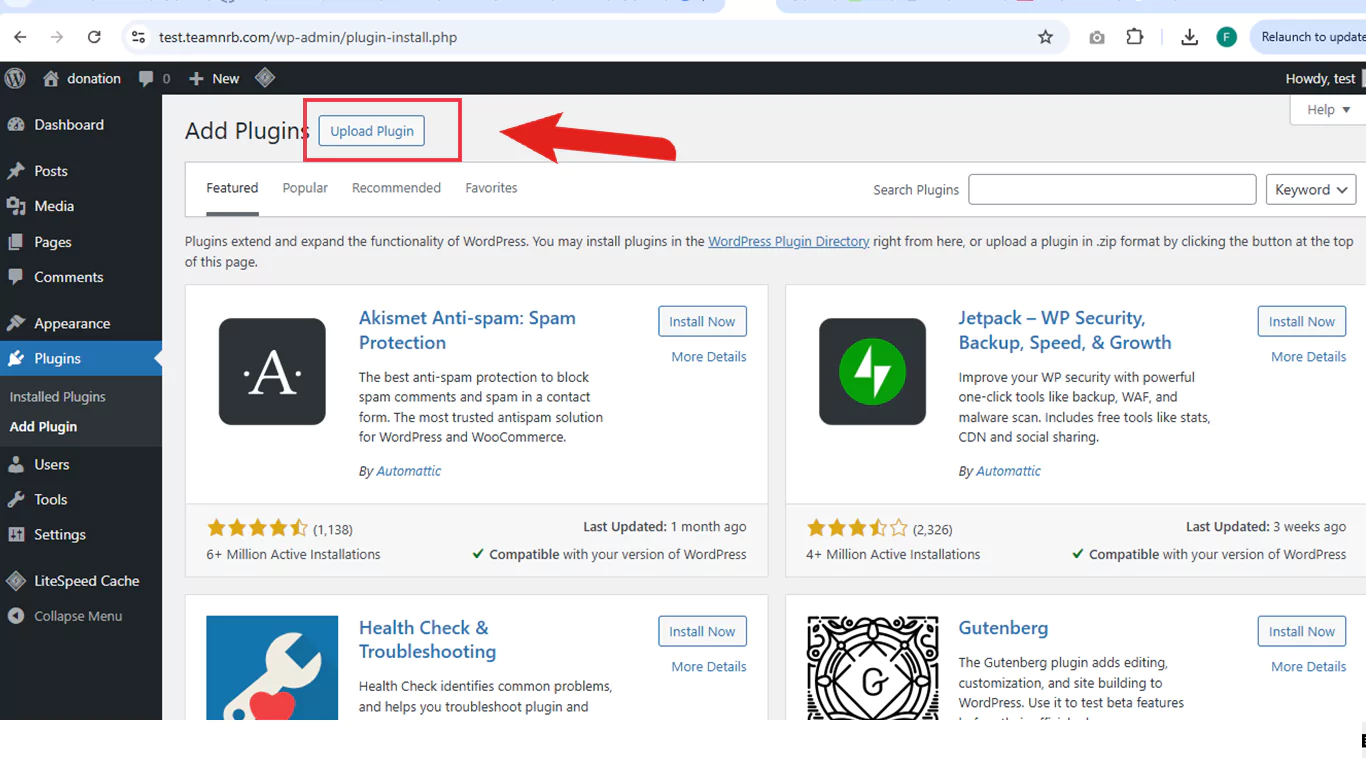The height and width of the screenshot is (758, 1366).
Task: Open the WordPress Plugin Directory link
Action: point(788,242)
